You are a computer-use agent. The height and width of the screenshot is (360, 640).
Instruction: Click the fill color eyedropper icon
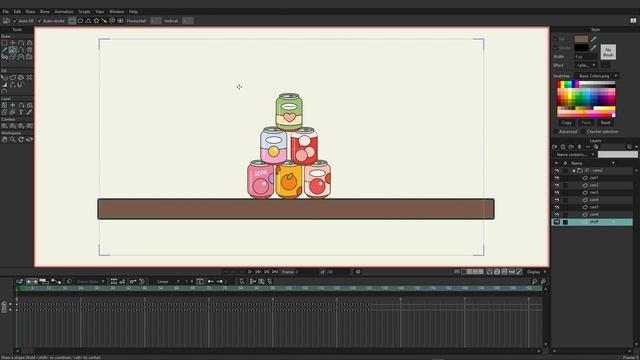point(593,39)
